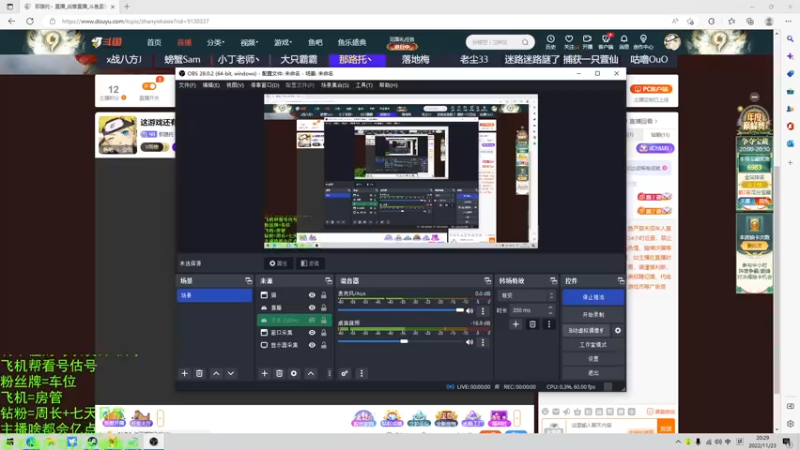This screenshot has width=800, height=450.
Task: Open the Douyu 消息 bell icon
Action: 624,42
